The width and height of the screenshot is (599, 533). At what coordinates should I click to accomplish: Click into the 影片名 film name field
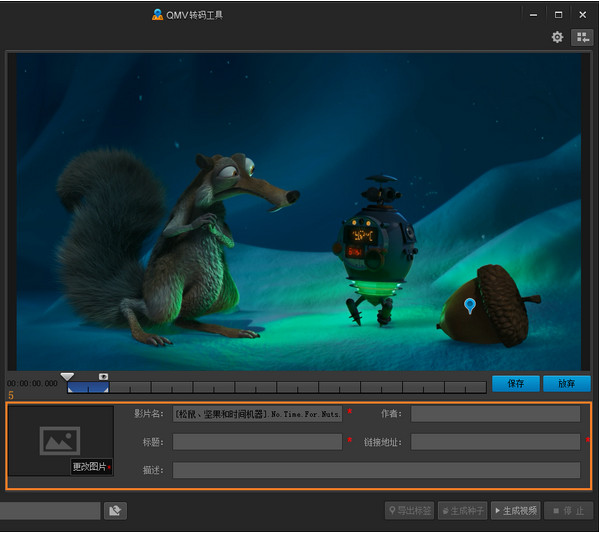(257, 414)
